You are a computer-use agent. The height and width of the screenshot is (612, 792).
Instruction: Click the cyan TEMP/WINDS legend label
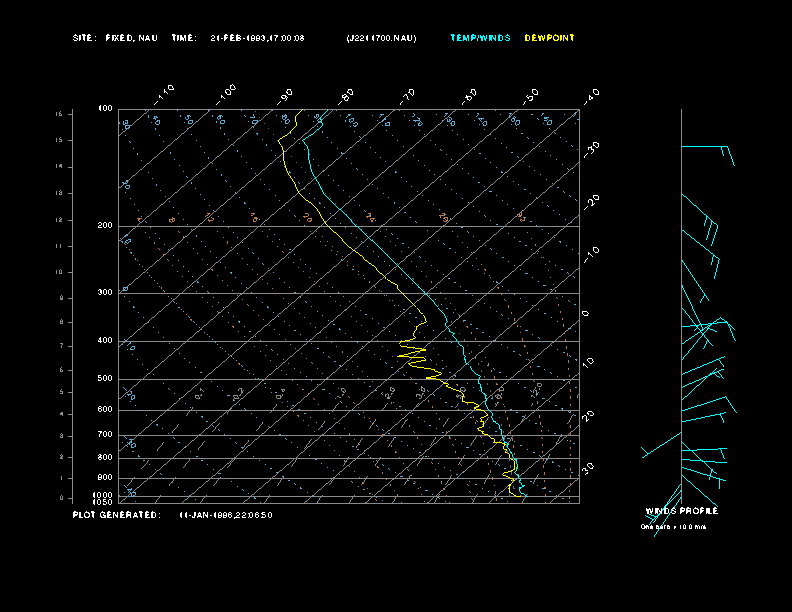tap(480, 38)
